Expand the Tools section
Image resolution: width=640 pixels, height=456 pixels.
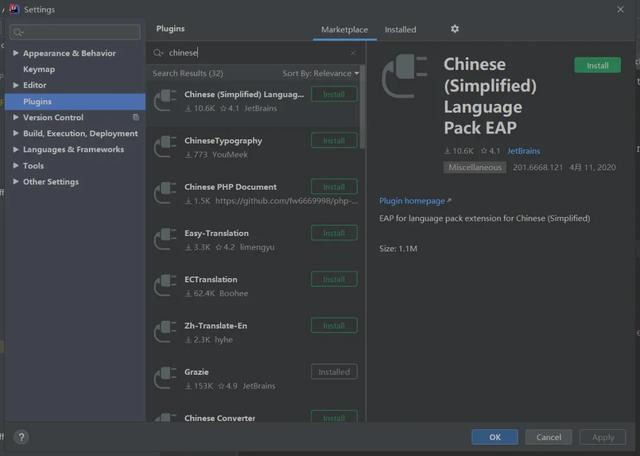pos(16,165)
